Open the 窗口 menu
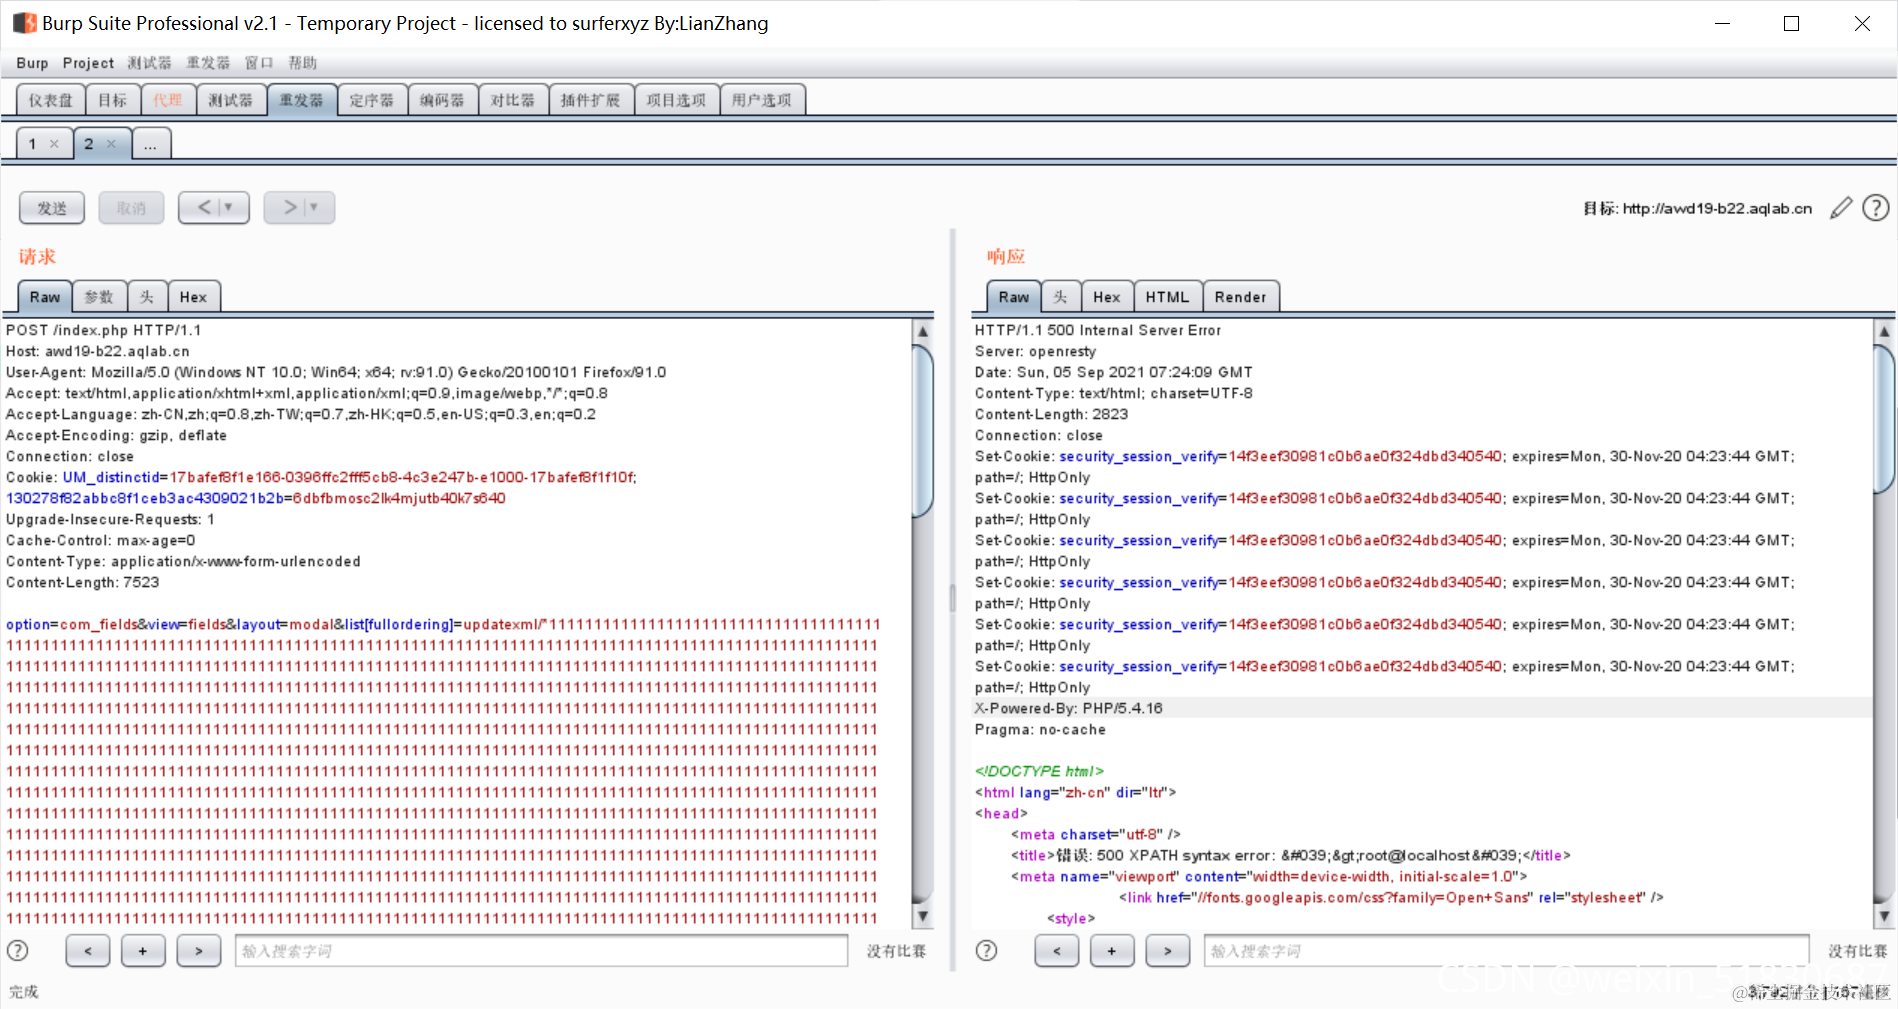 point(259,63)
